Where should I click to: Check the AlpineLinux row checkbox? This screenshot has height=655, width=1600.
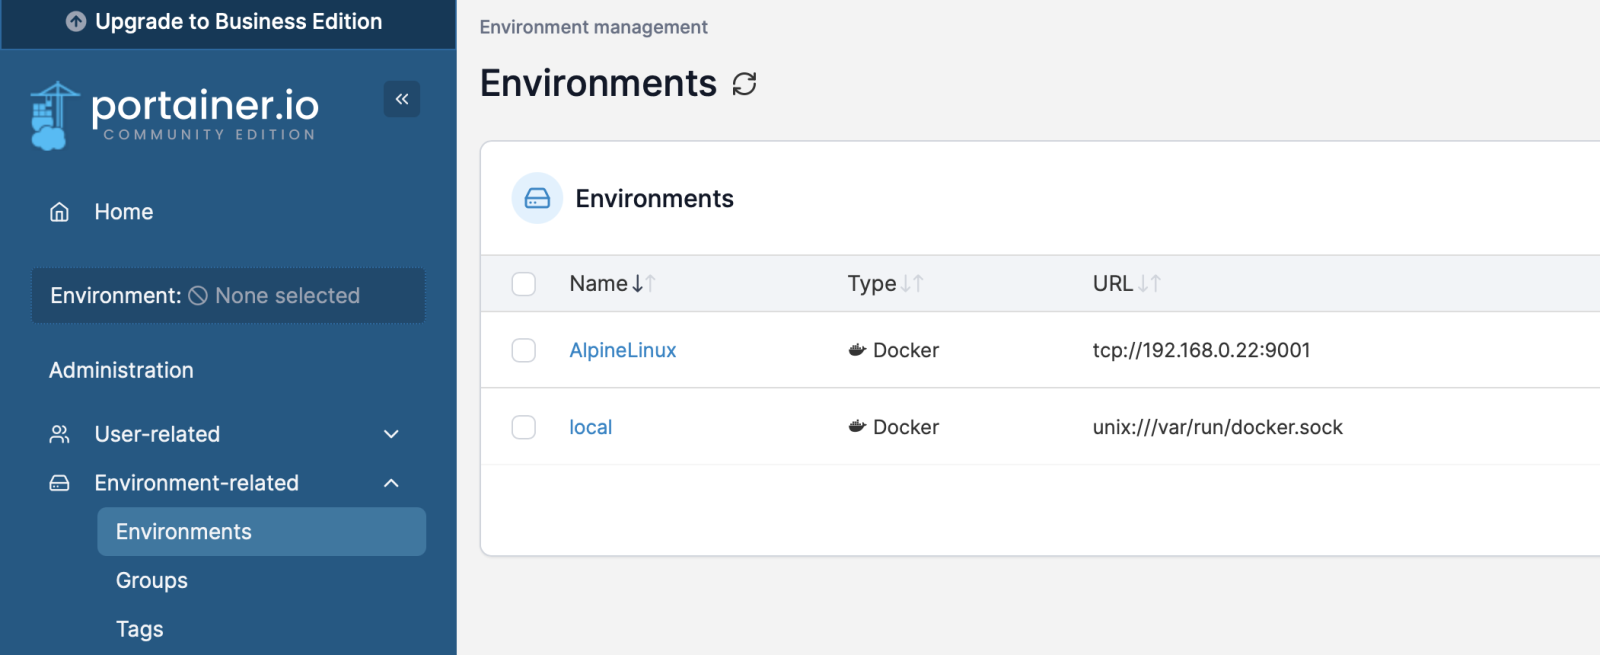click(524, 350)
